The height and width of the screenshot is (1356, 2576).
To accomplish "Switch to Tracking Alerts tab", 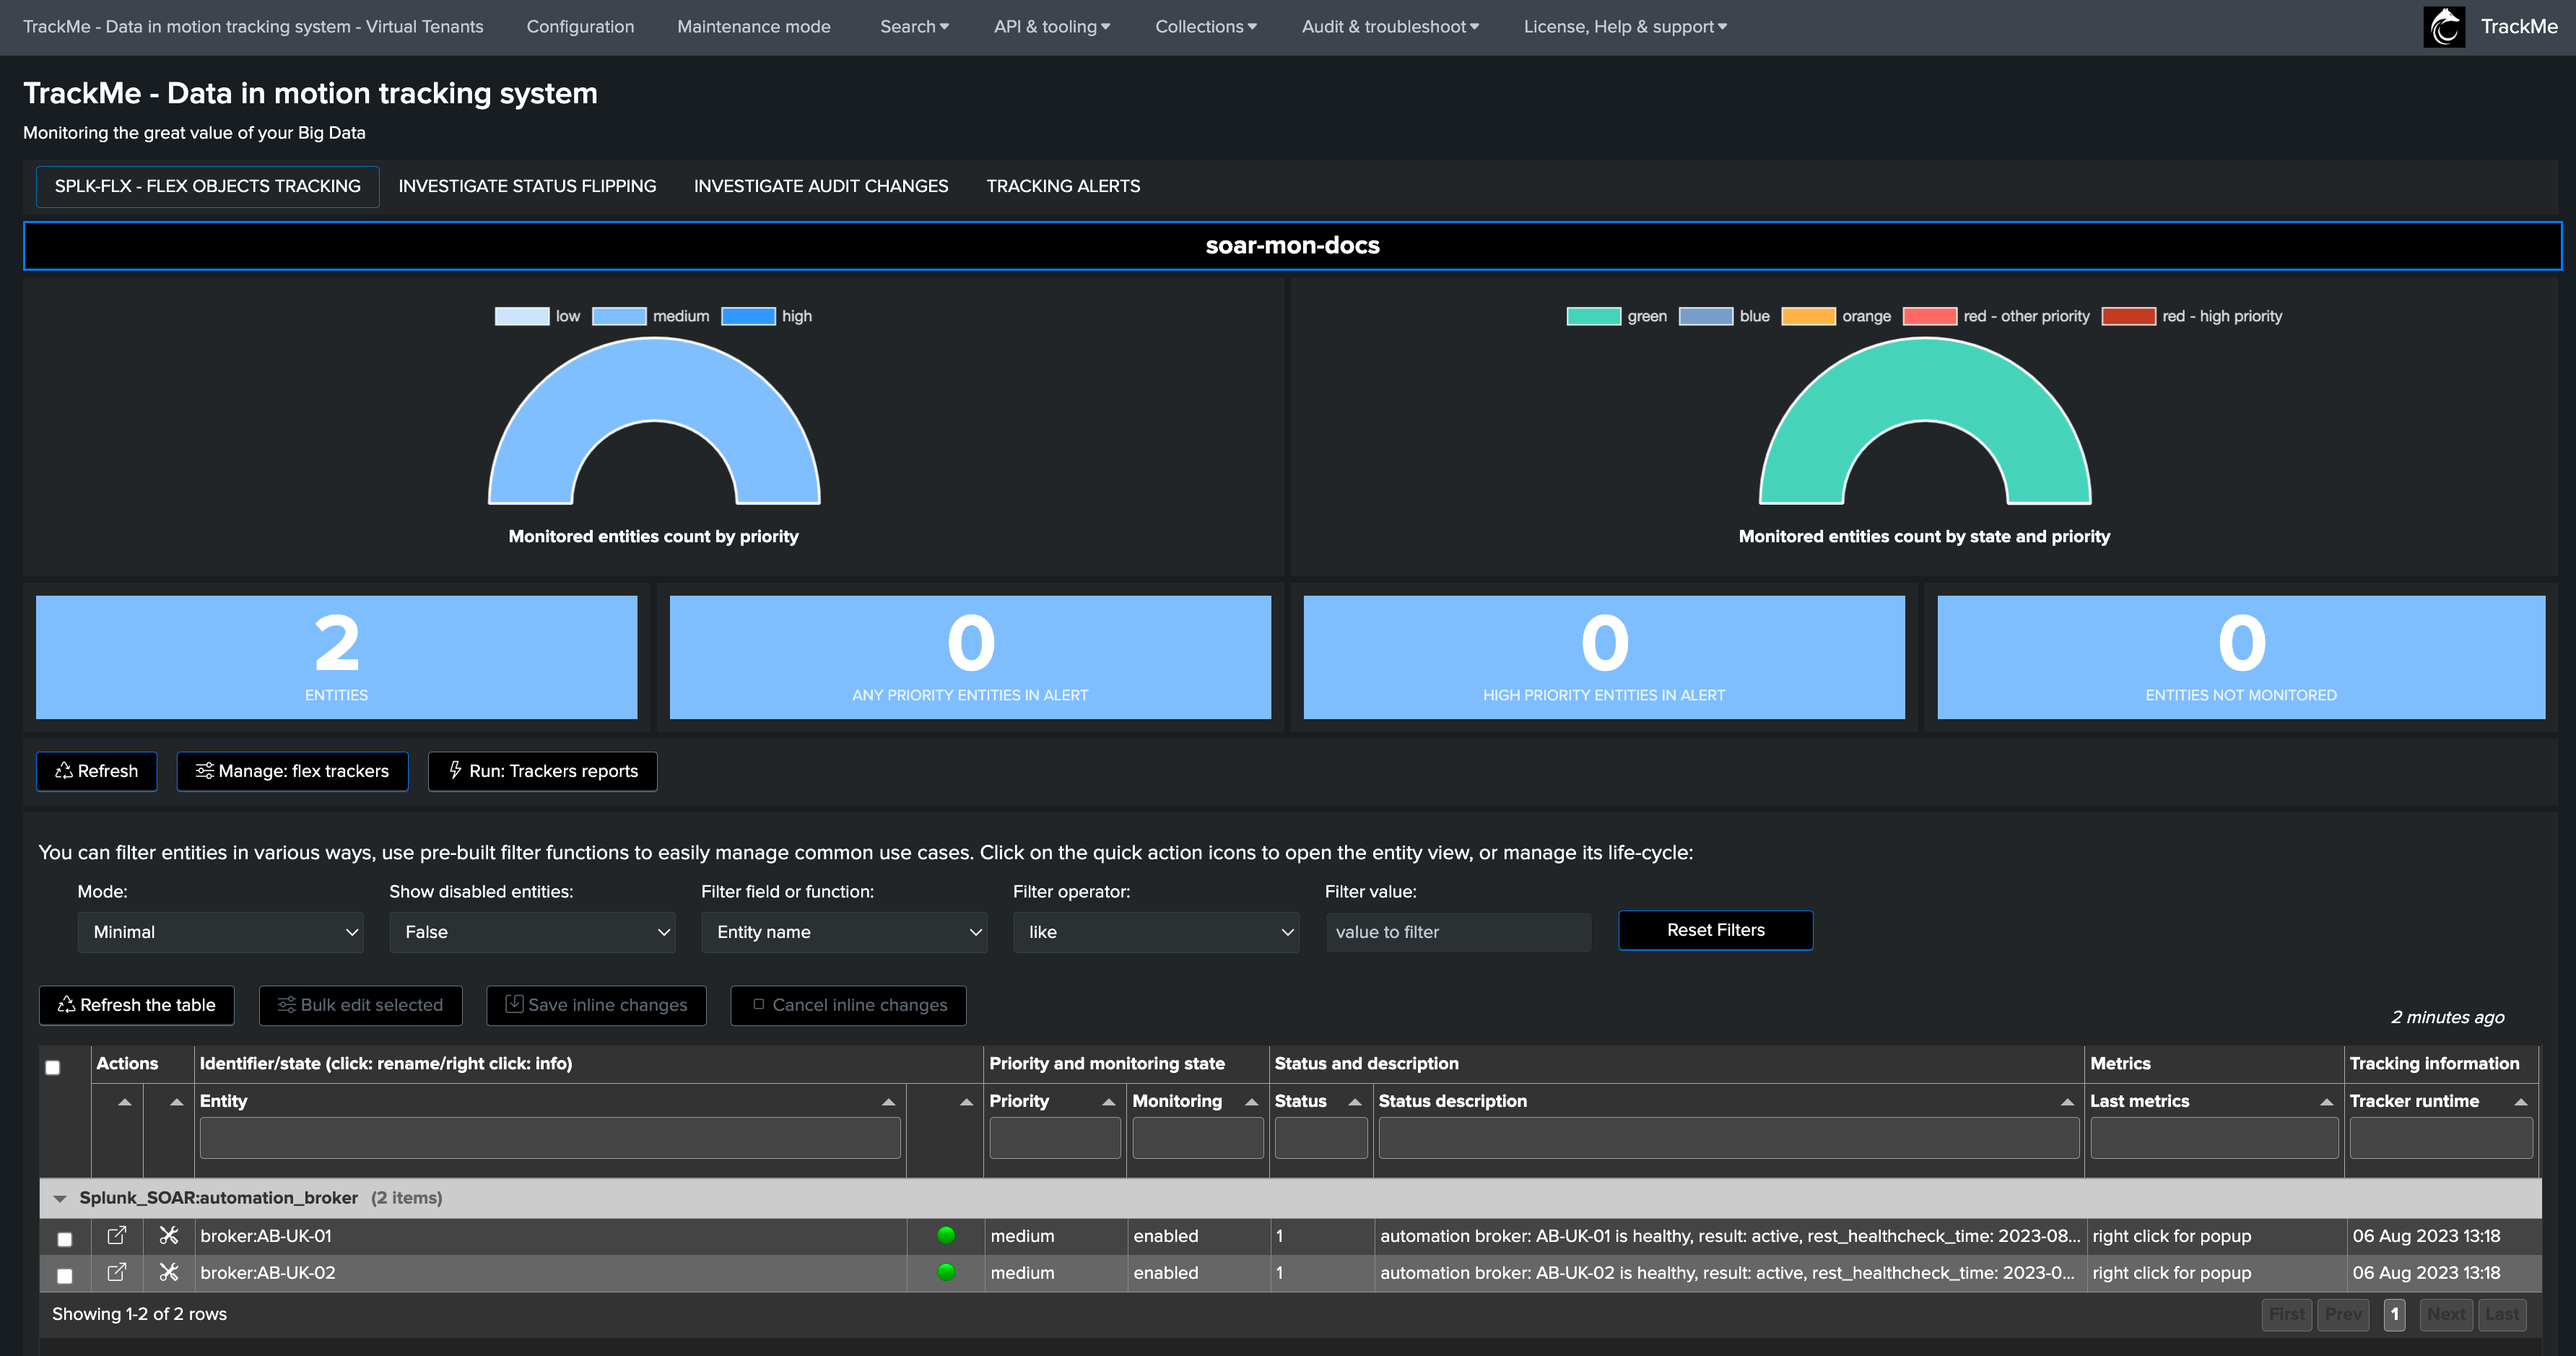I will click(1063, 186).
